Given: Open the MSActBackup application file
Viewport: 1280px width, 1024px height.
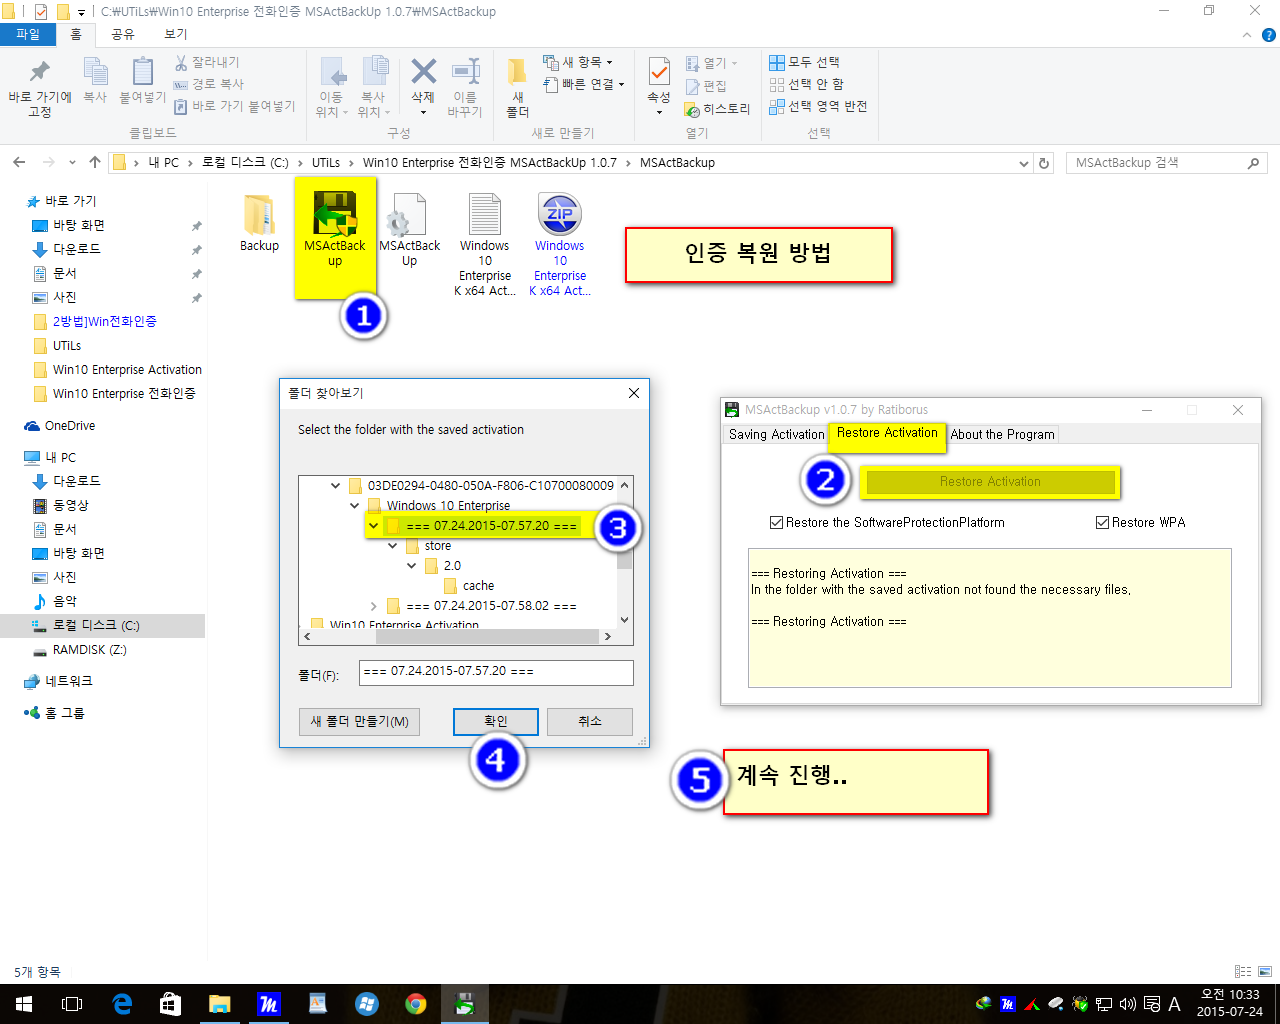Looking at the screenshot, I should pos(334,230).
